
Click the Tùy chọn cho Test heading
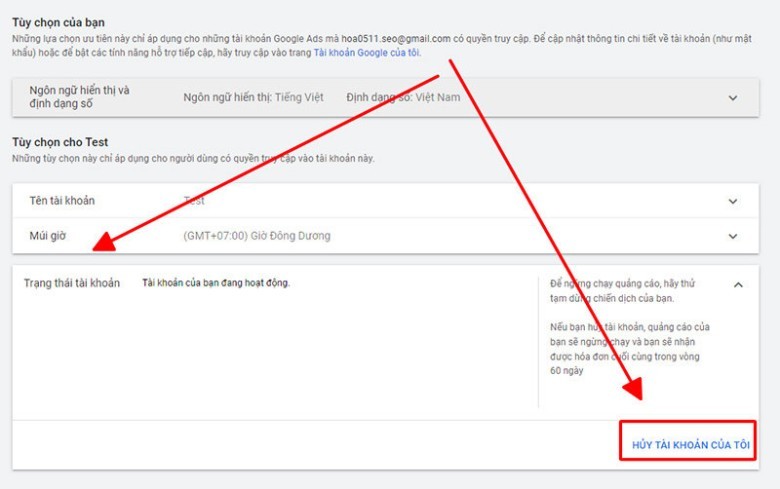click(60, 142)
